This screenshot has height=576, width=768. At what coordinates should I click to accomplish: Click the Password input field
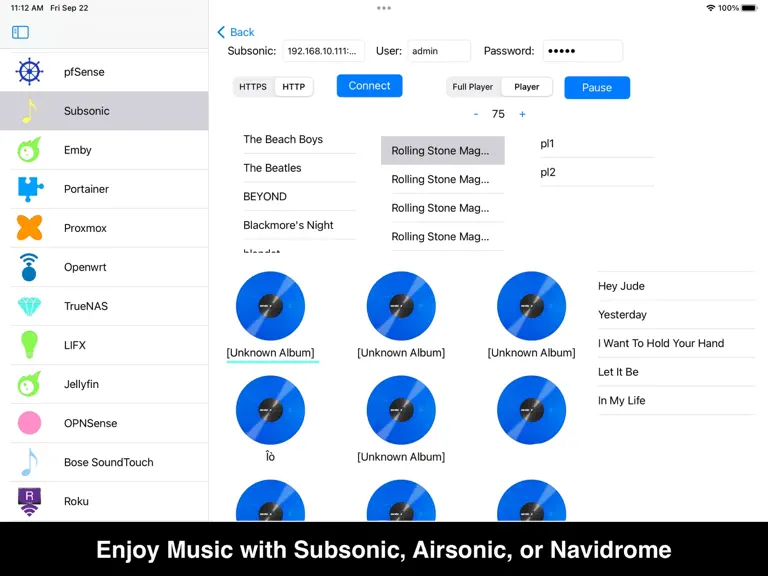[582, 51]
